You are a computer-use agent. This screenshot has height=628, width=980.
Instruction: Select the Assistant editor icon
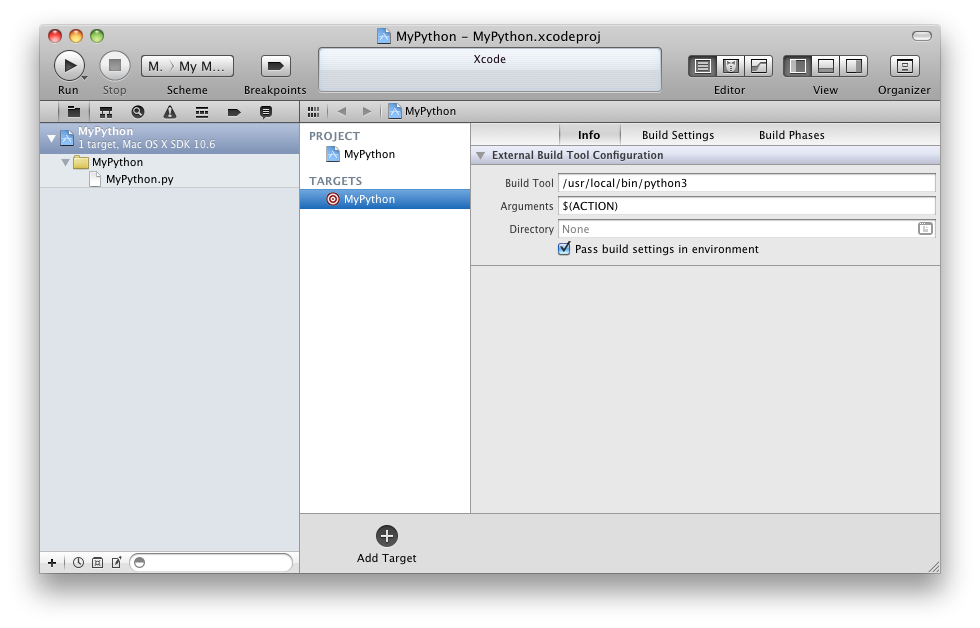point(731,66)
